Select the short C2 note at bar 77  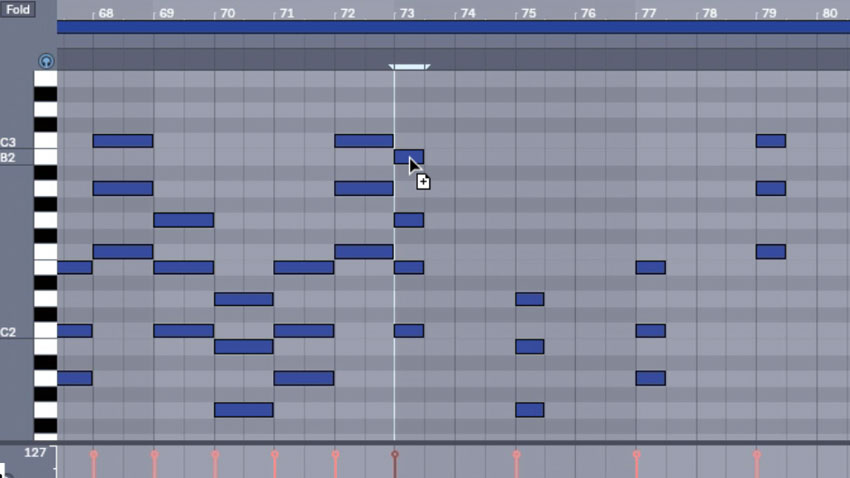pos(651,331)
